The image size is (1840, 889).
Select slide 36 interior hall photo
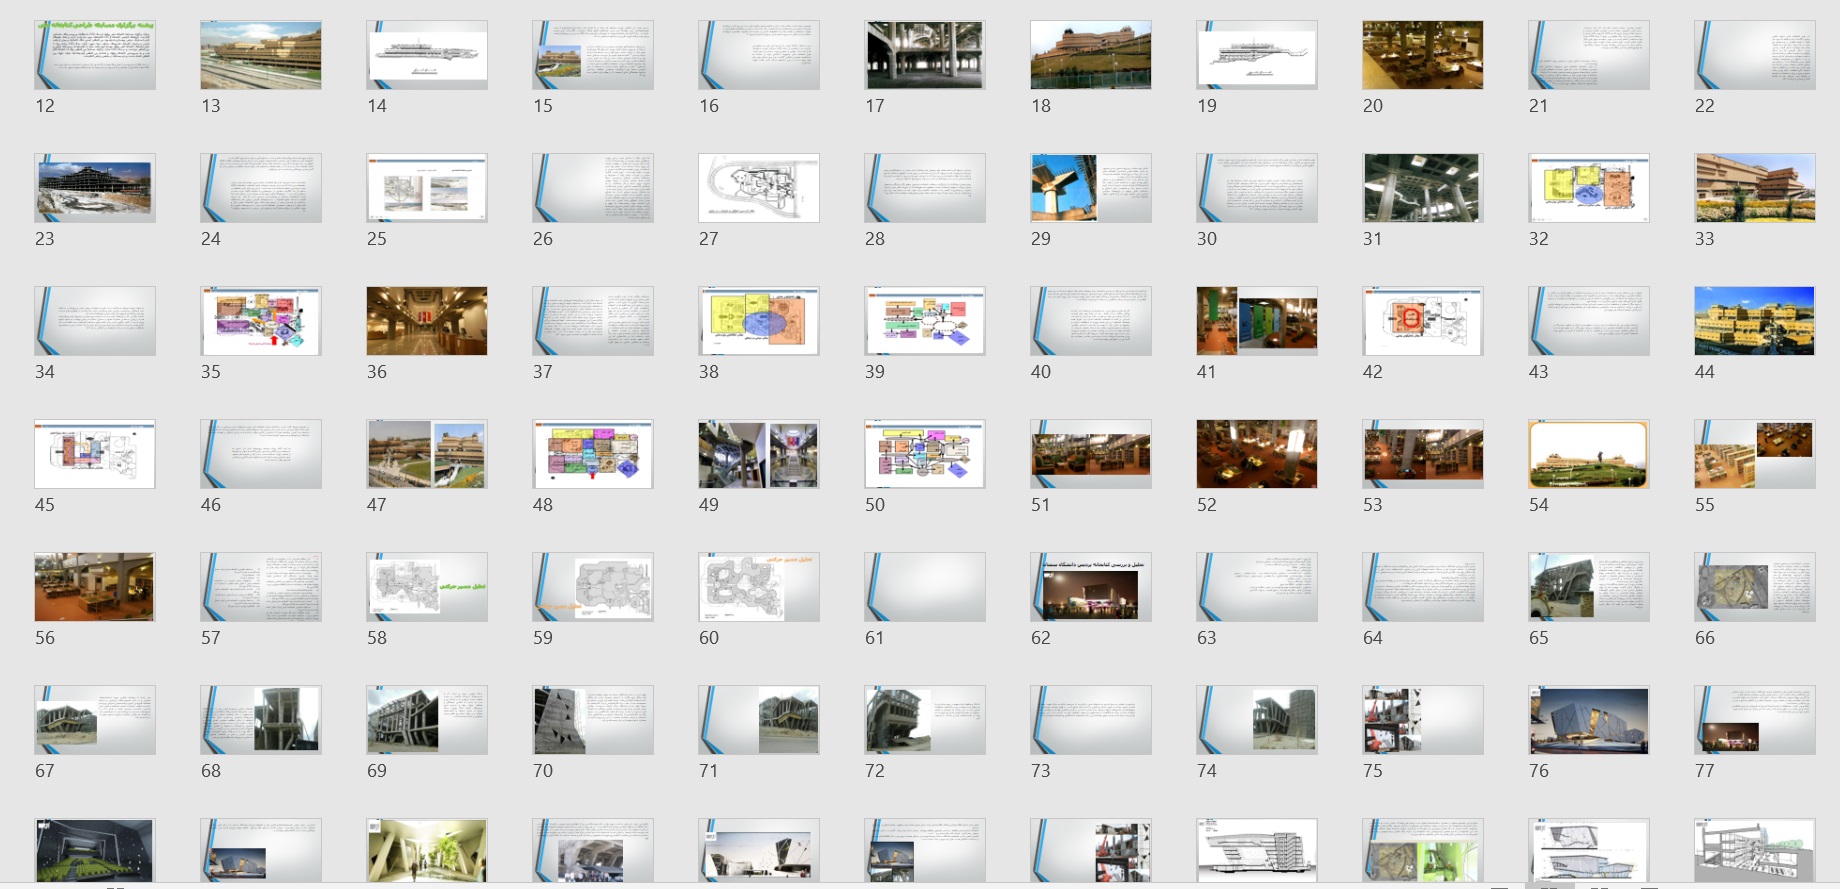[427, 321]
